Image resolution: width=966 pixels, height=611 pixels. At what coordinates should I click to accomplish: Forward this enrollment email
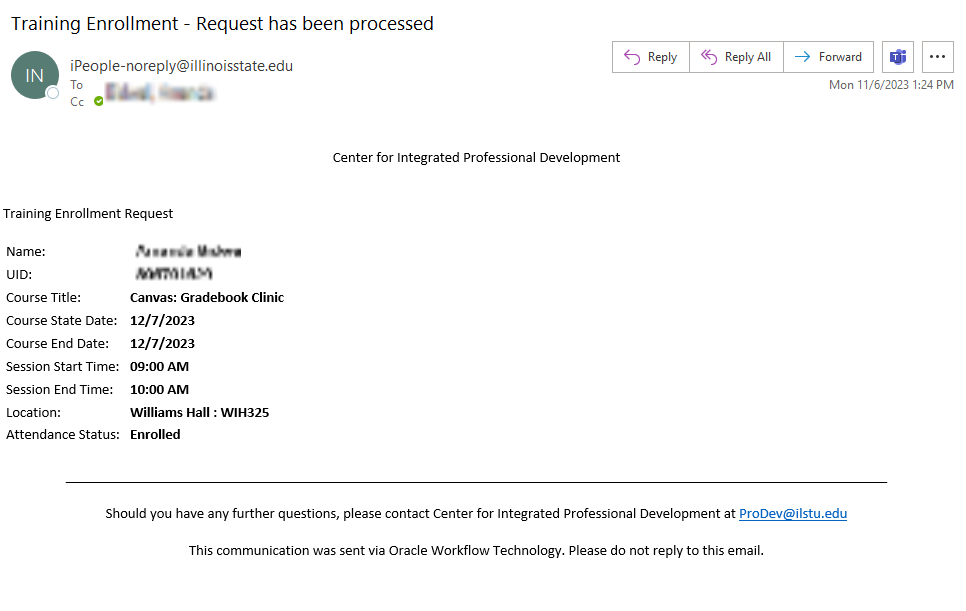coord(828,57)
